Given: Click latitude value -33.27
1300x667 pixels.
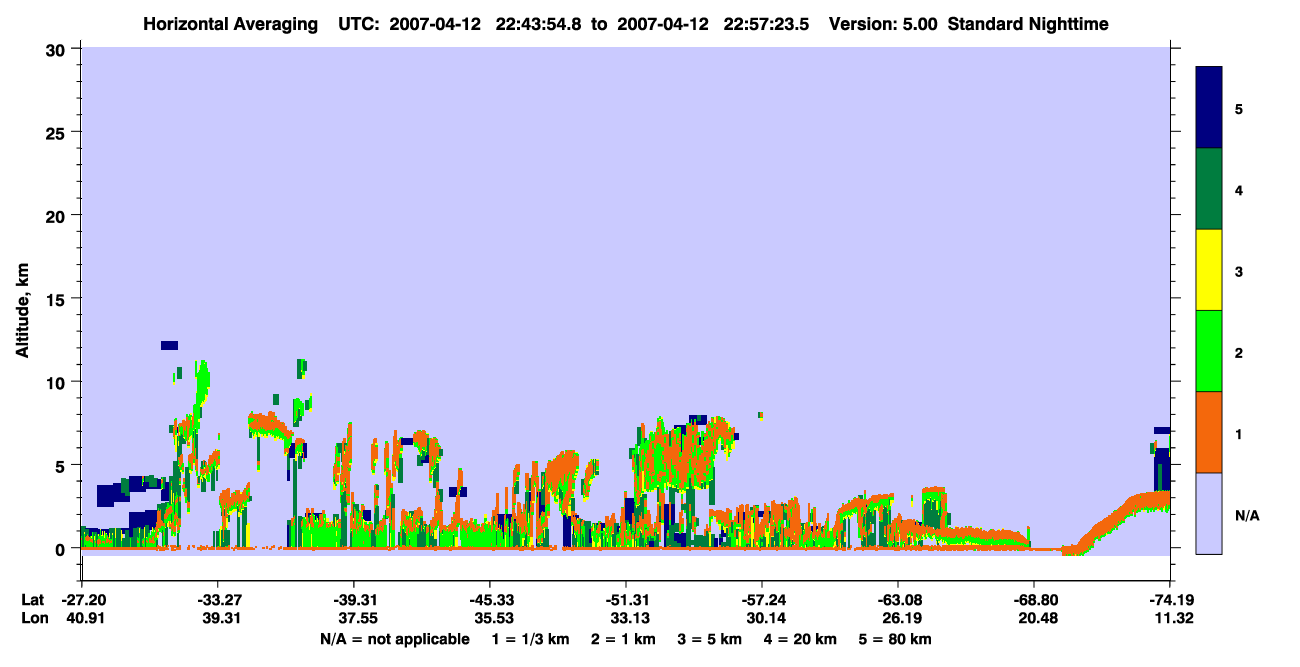Looking at the screenshot, I should [218, 600].
